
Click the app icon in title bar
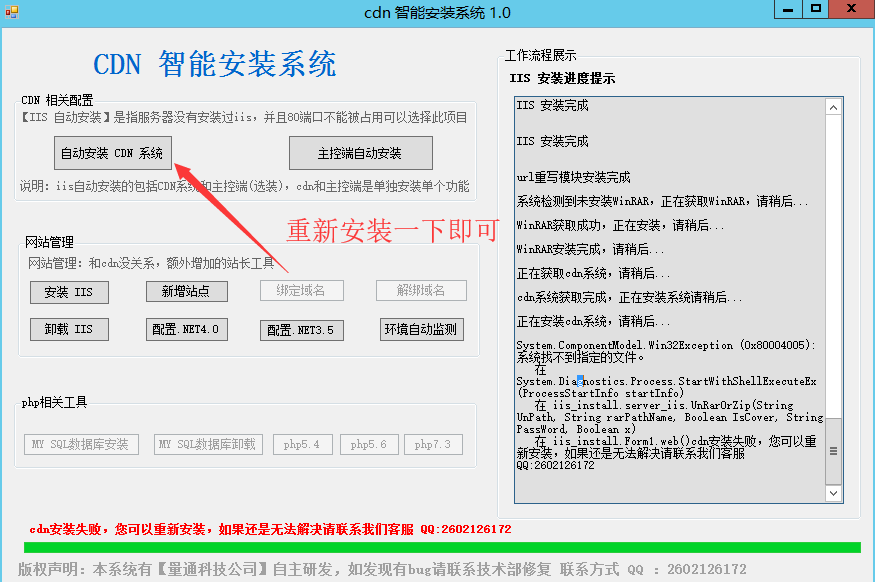point(12,12)
